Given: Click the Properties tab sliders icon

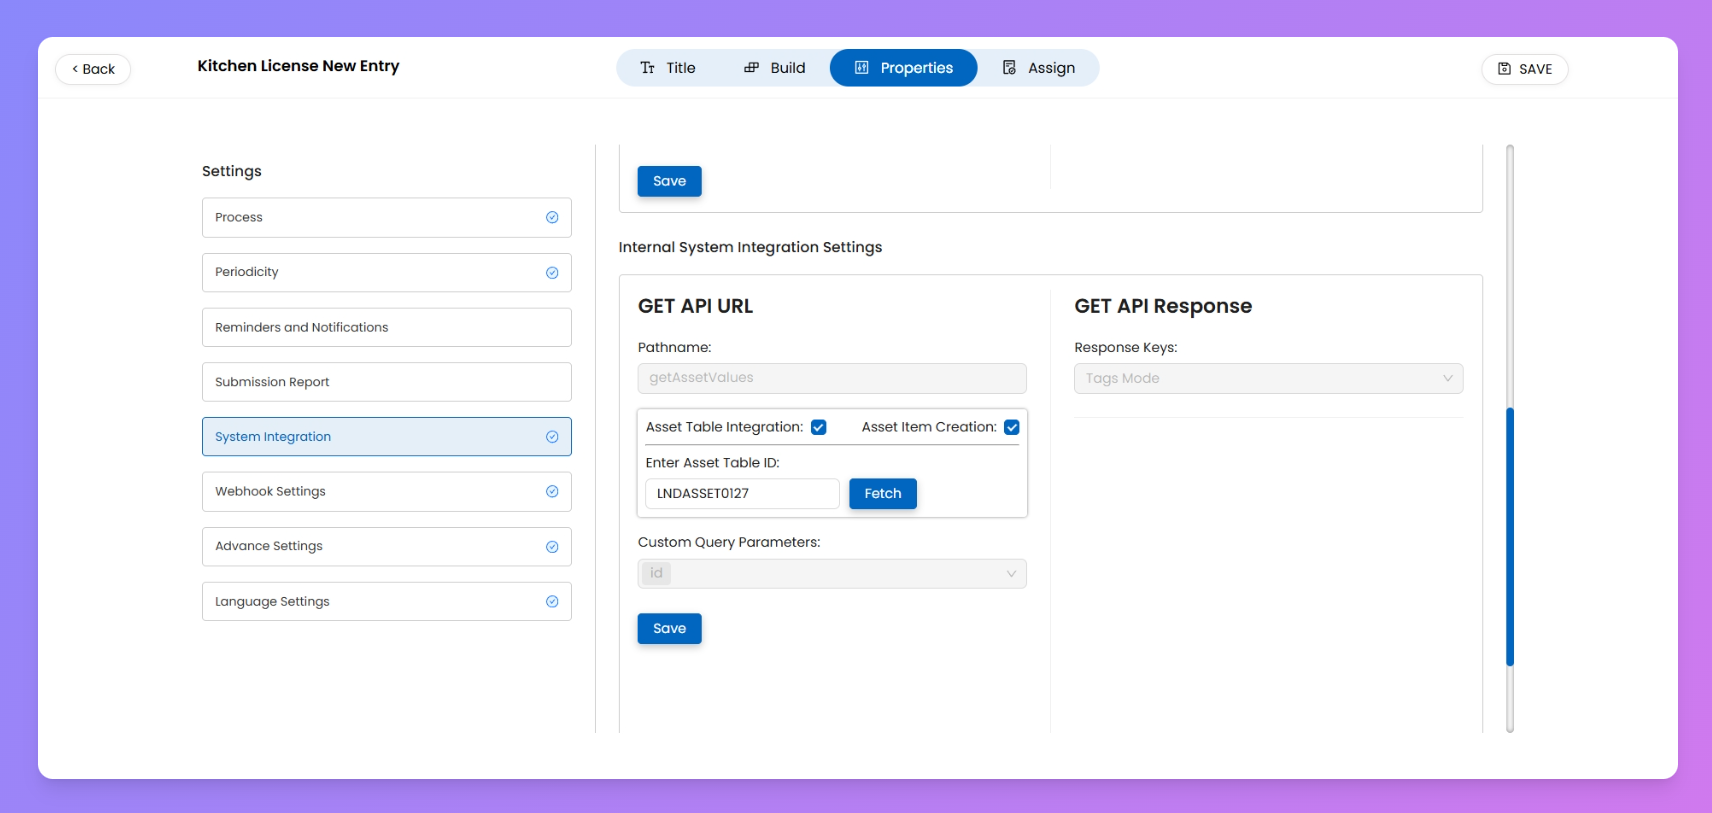Looking at the screenshot, I should click(x=862, y=68).
